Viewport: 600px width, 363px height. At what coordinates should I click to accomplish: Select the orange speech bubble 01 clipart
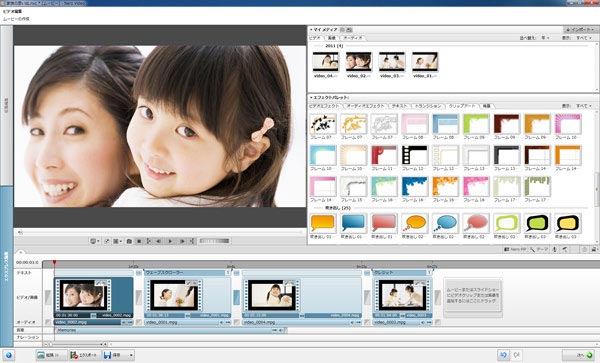pyautogui.click(x=323, y=223)
